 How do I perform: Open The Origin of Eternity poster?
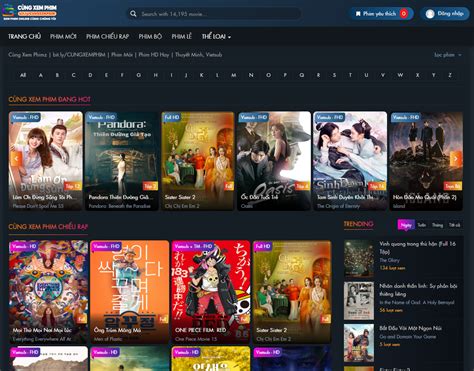(350, 161)
